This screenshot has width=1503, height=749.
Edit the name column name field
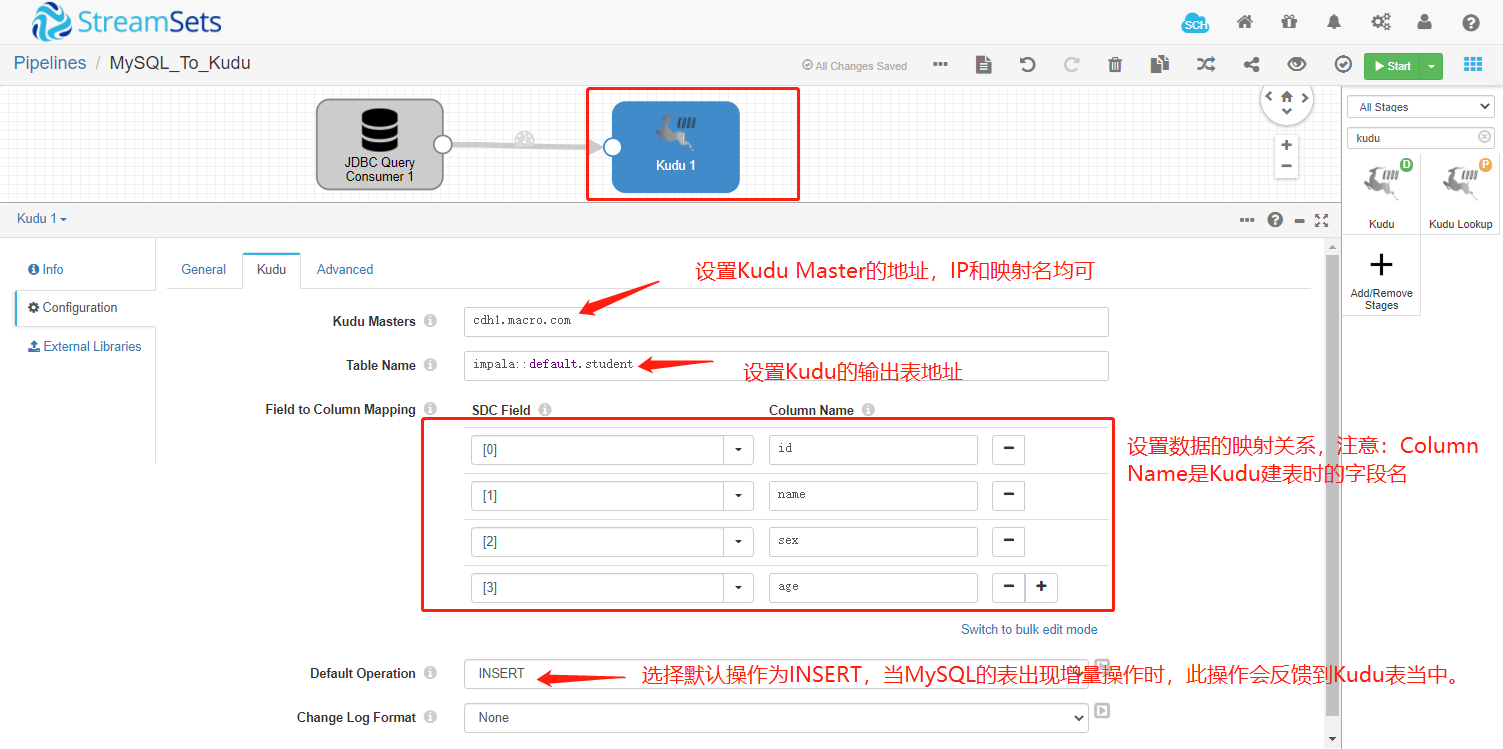[873, 496]
